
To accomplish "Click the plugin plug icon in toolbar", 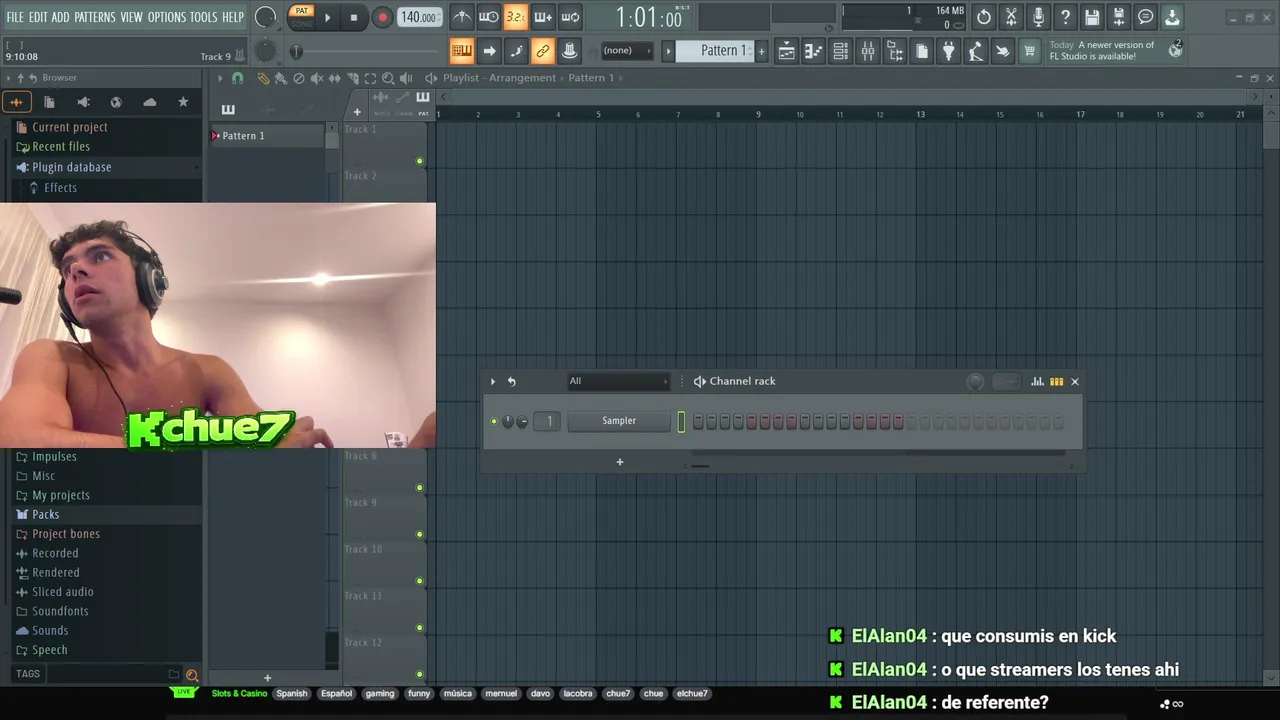I will point(948,51).
